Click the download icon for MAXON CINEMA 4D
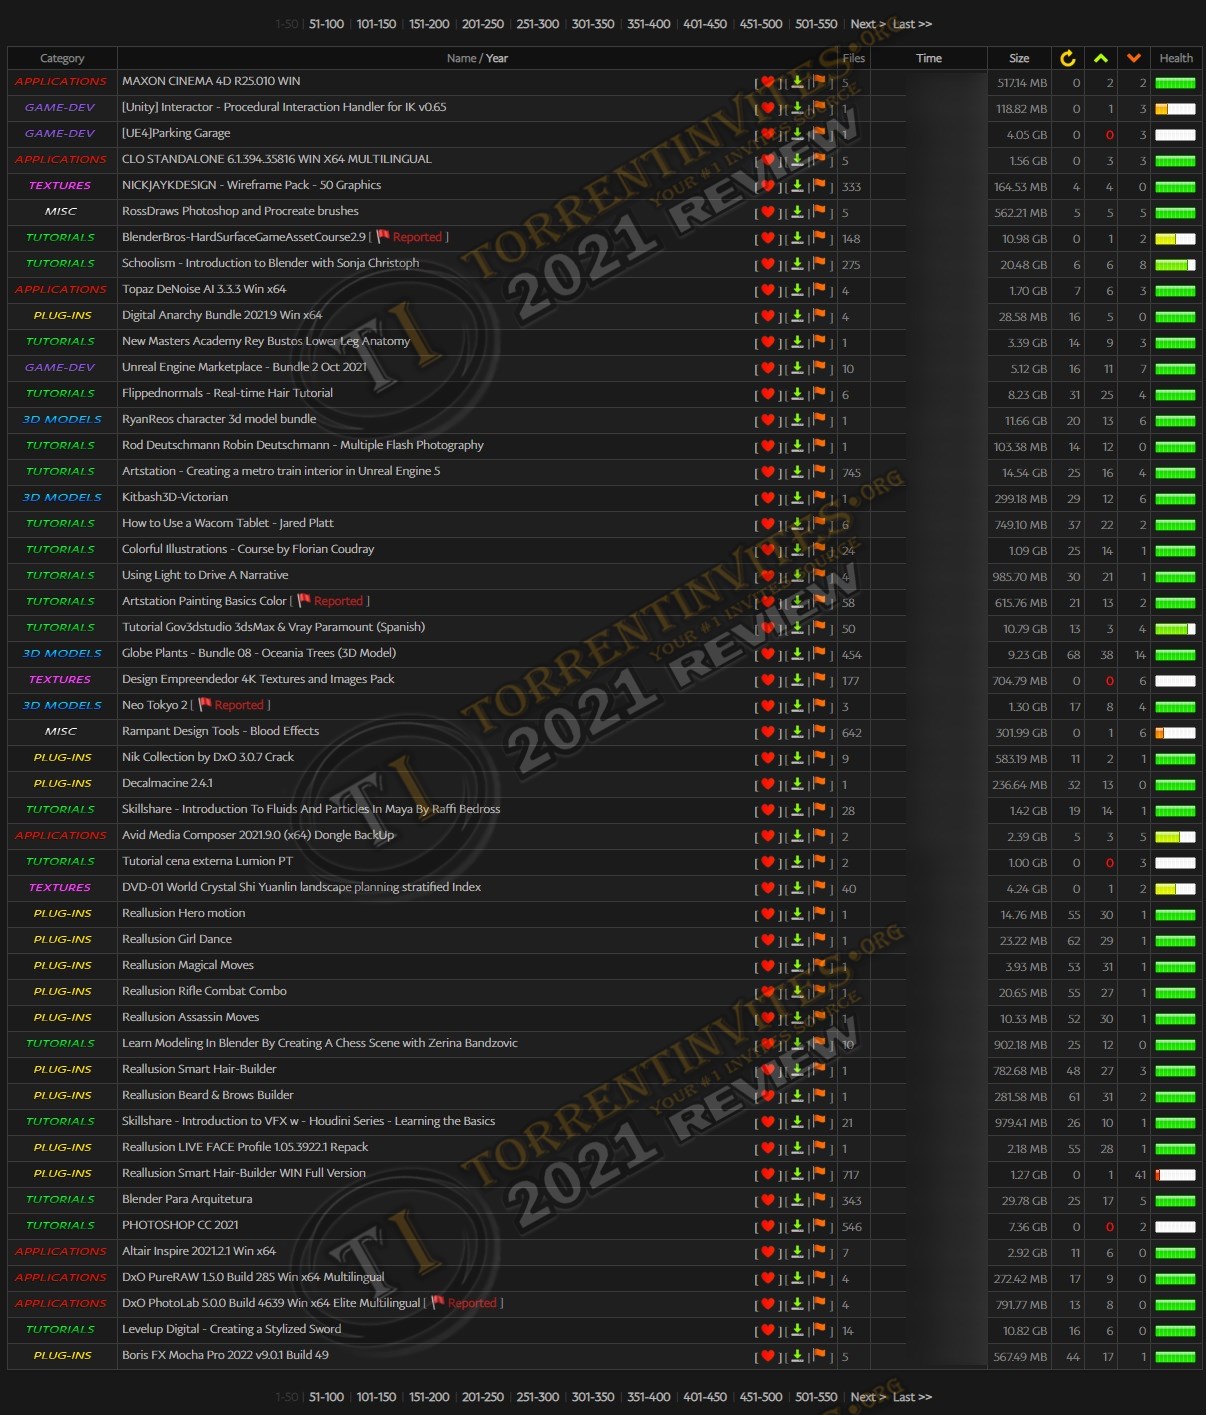 [x=797, y=82]
